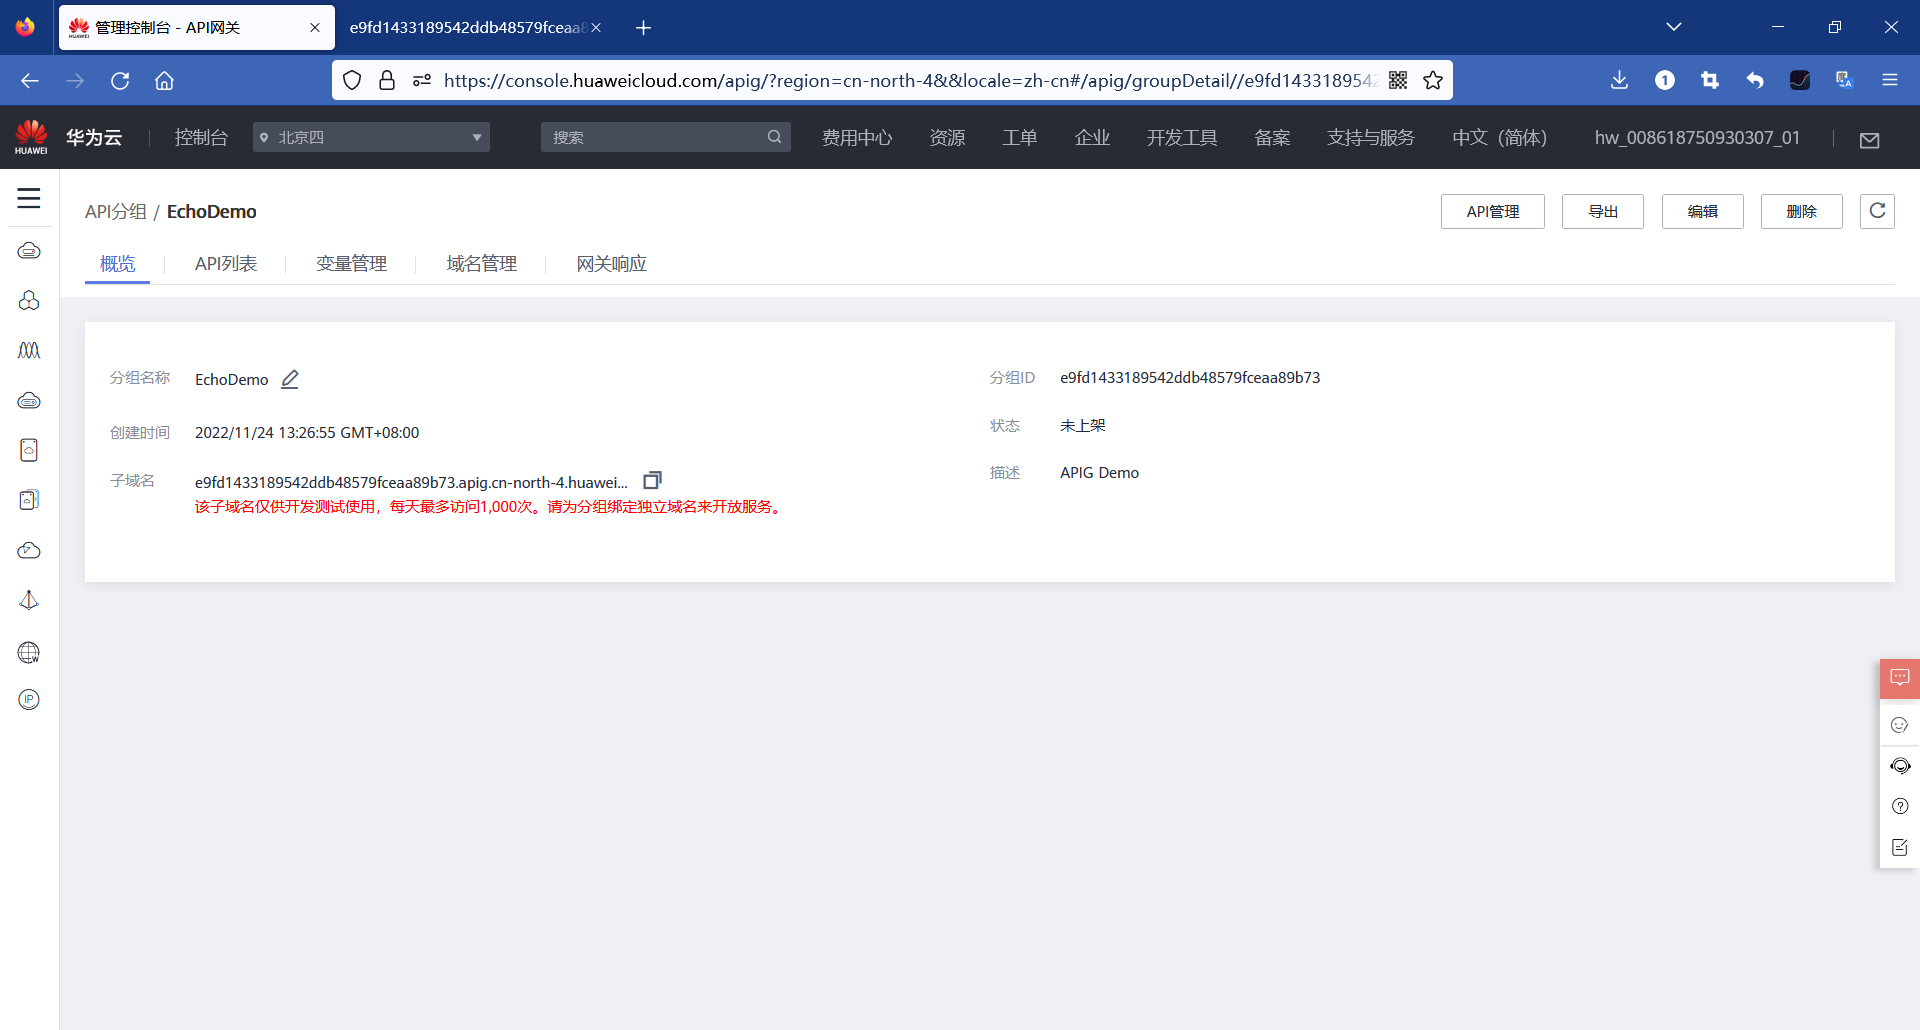View site security lock information
The image size is (1920, 1030).
point(387,80)
